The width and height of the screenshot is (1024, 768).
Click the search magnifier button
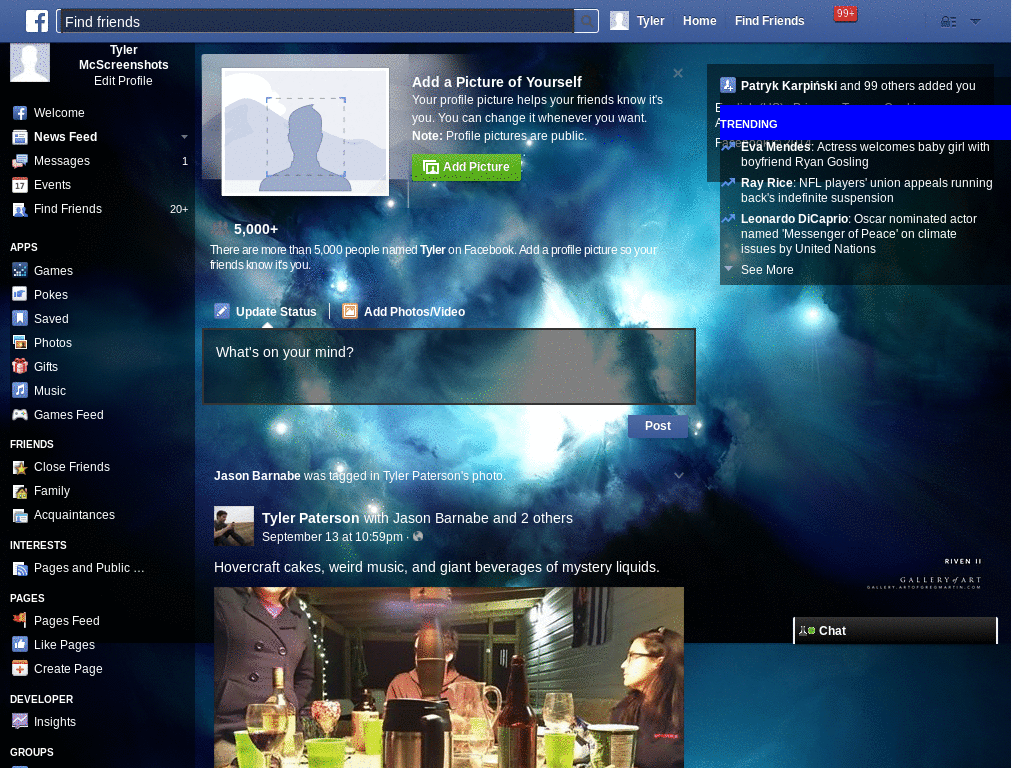[x=586, y=22]
